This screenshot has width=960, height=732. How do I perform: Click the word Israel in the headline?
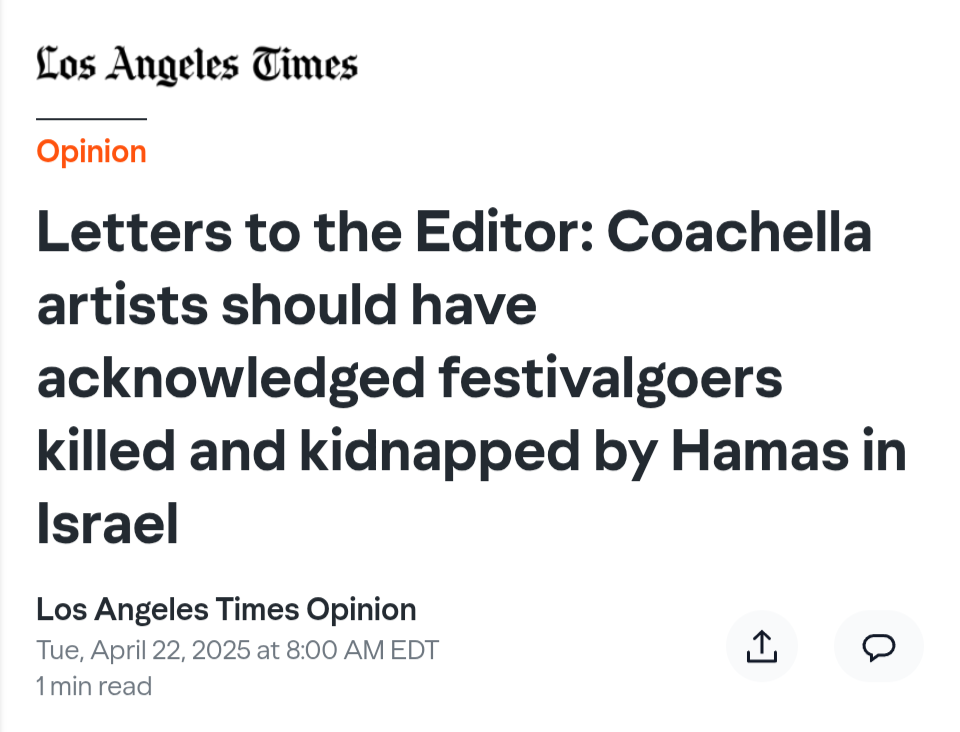(107, 524)
